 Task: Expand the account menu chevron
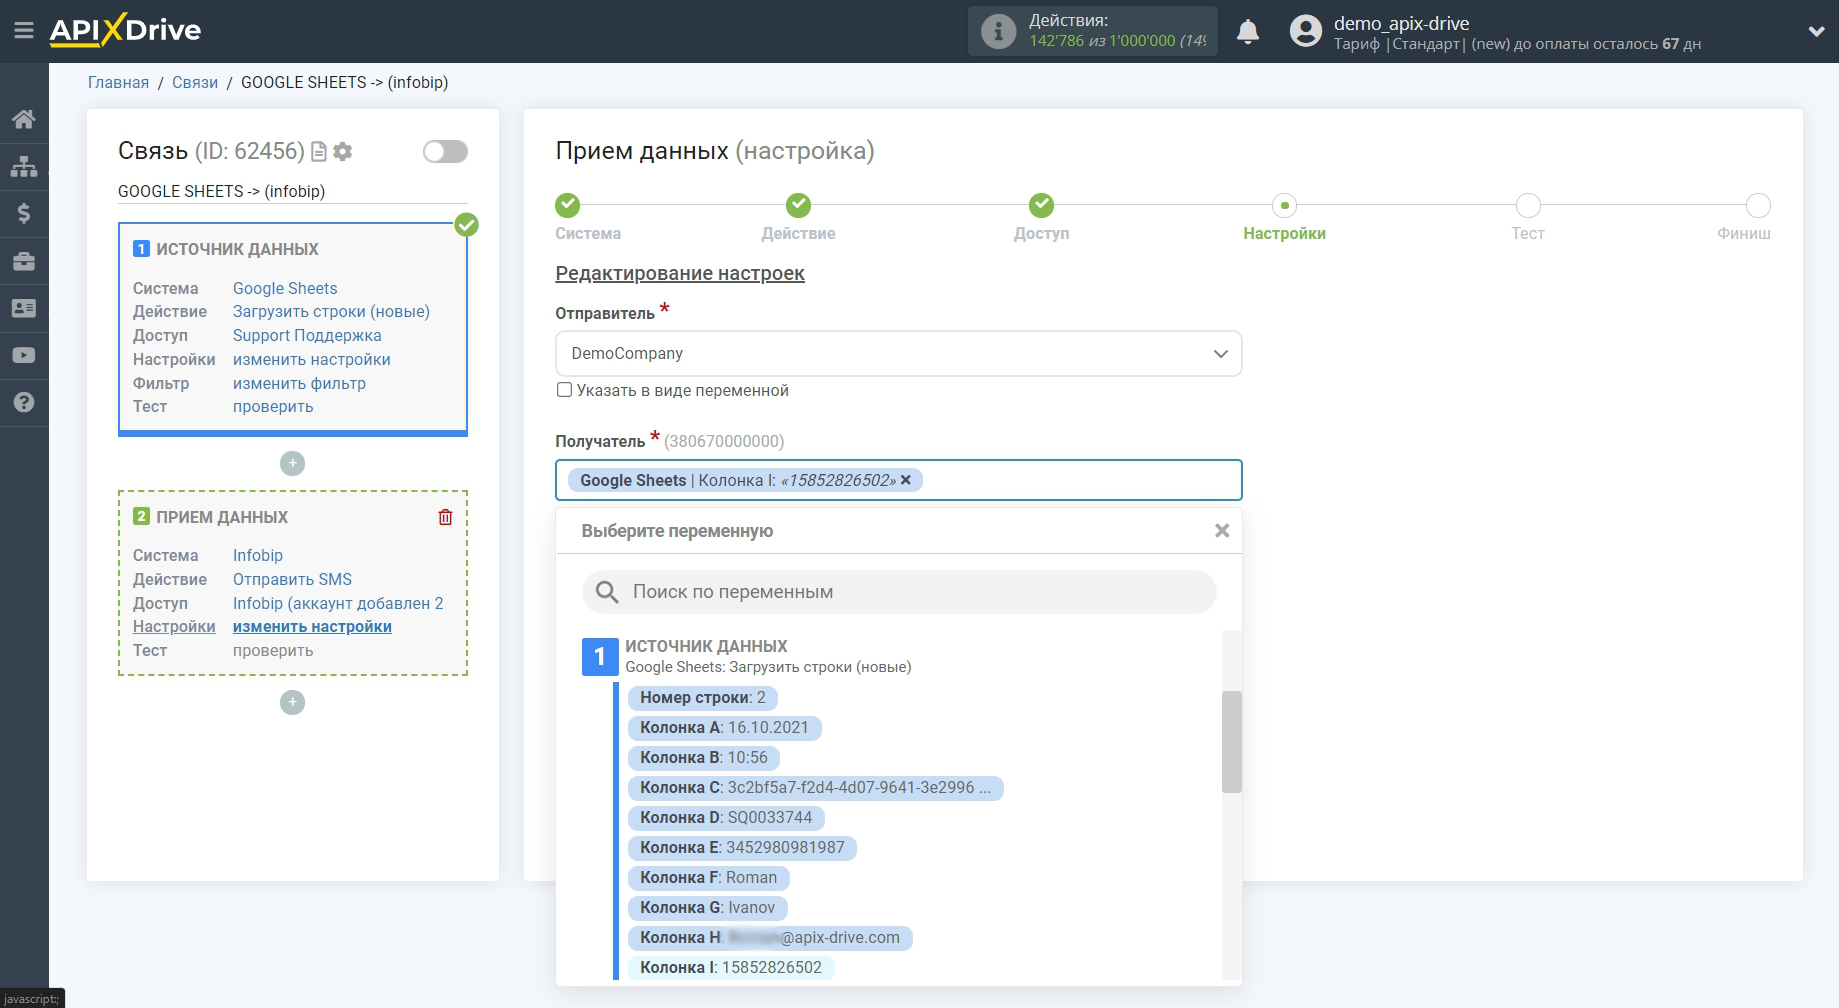tap(1816, 31)
